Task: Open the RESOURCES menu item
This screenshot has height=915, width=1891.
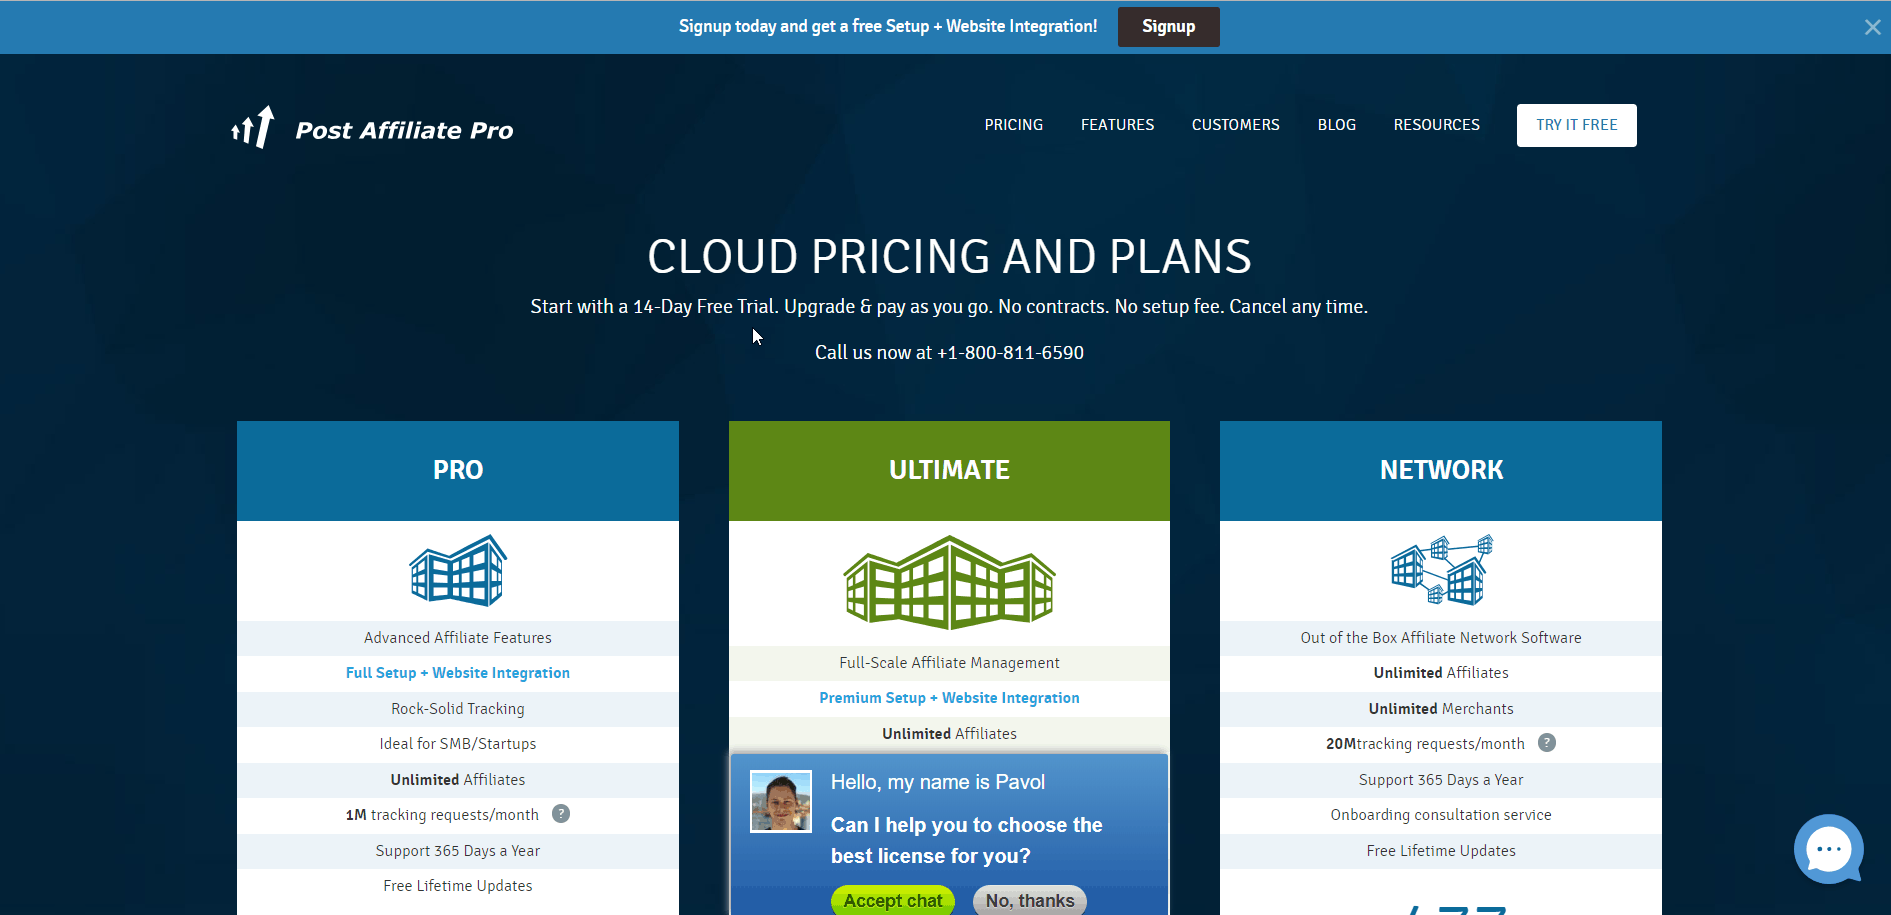Action: [1436, 125]
